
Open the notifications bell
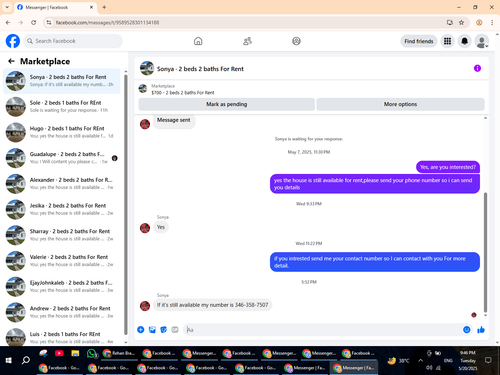[x=464, y=41]
